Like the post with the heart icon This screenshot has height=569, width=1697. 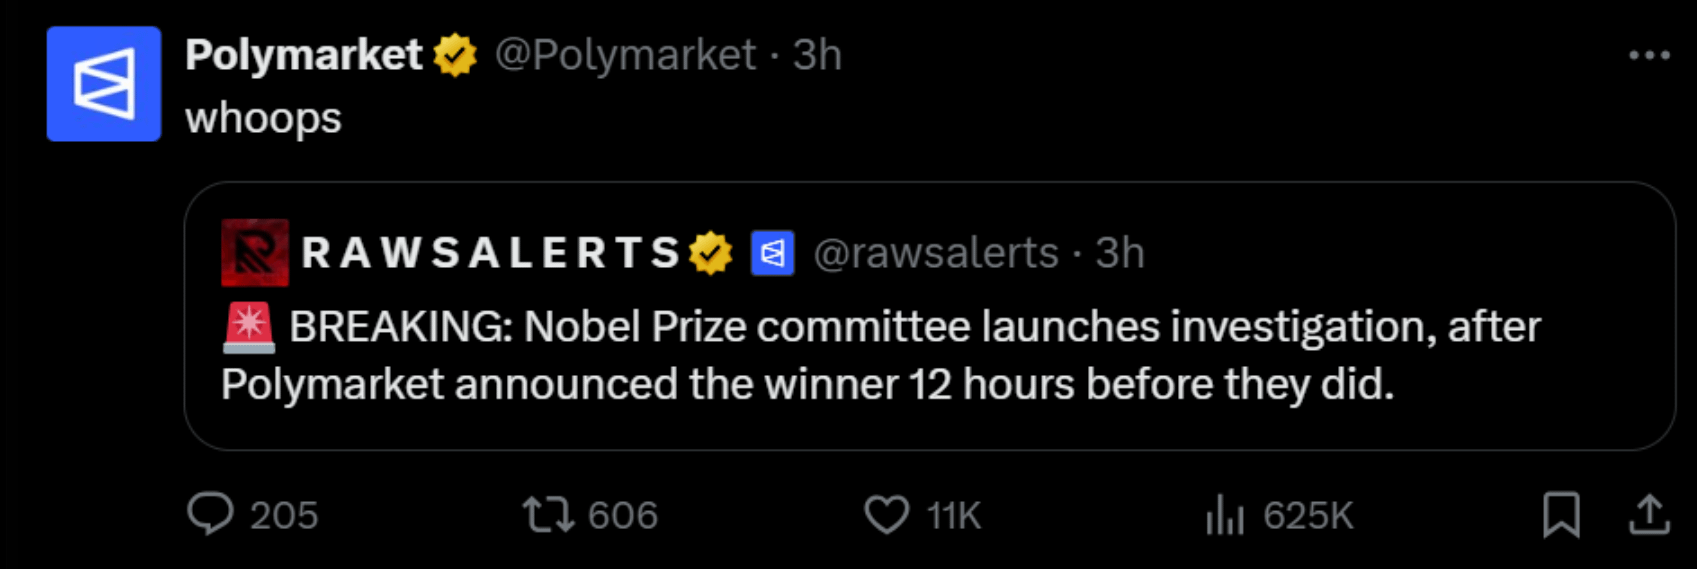pos(886,515)
